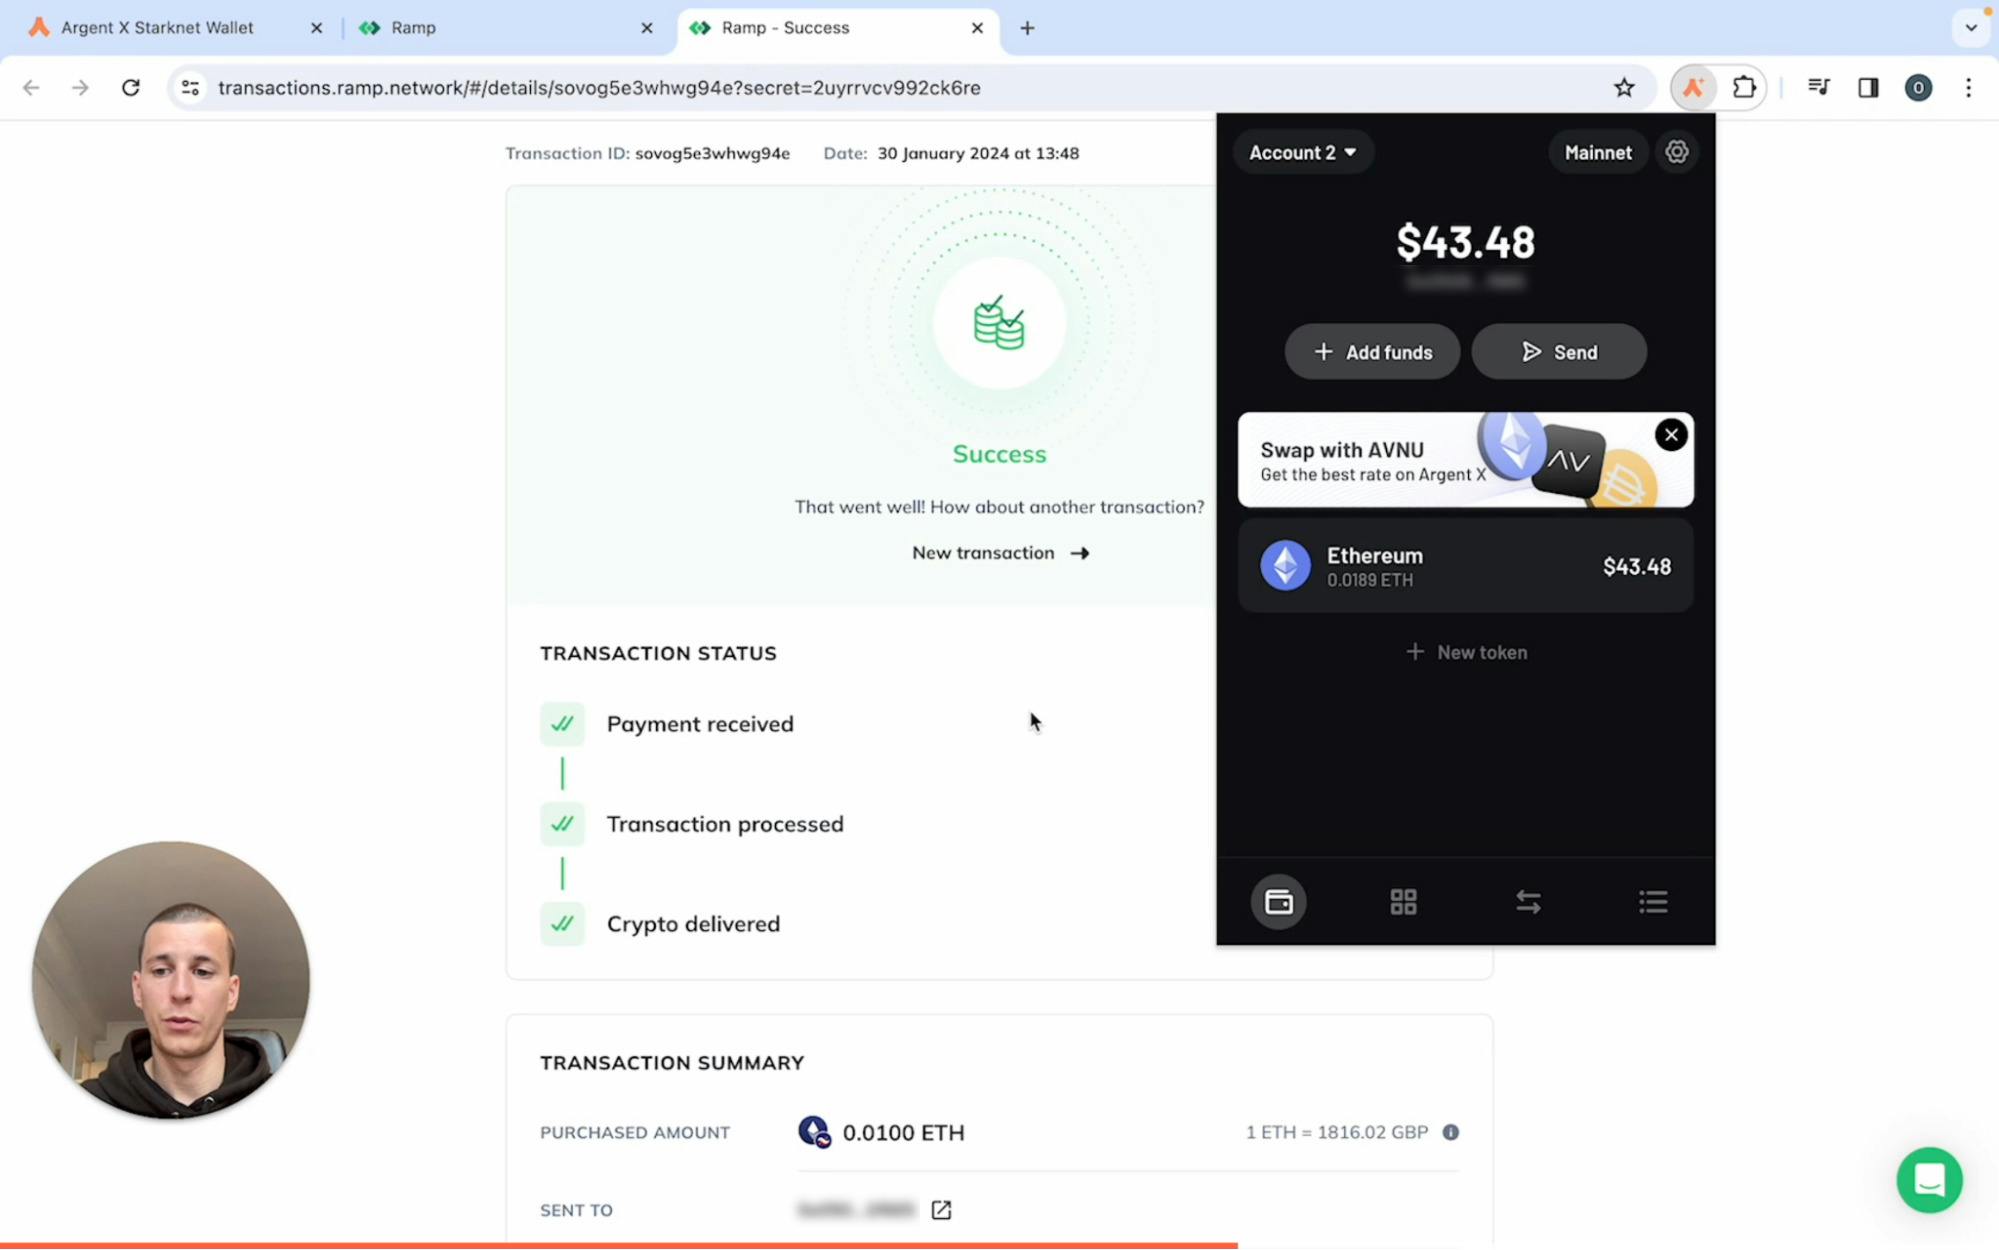Click the Add funds button
The width and height of the screenshot is (1999, 1250).
coord(1373,352)
